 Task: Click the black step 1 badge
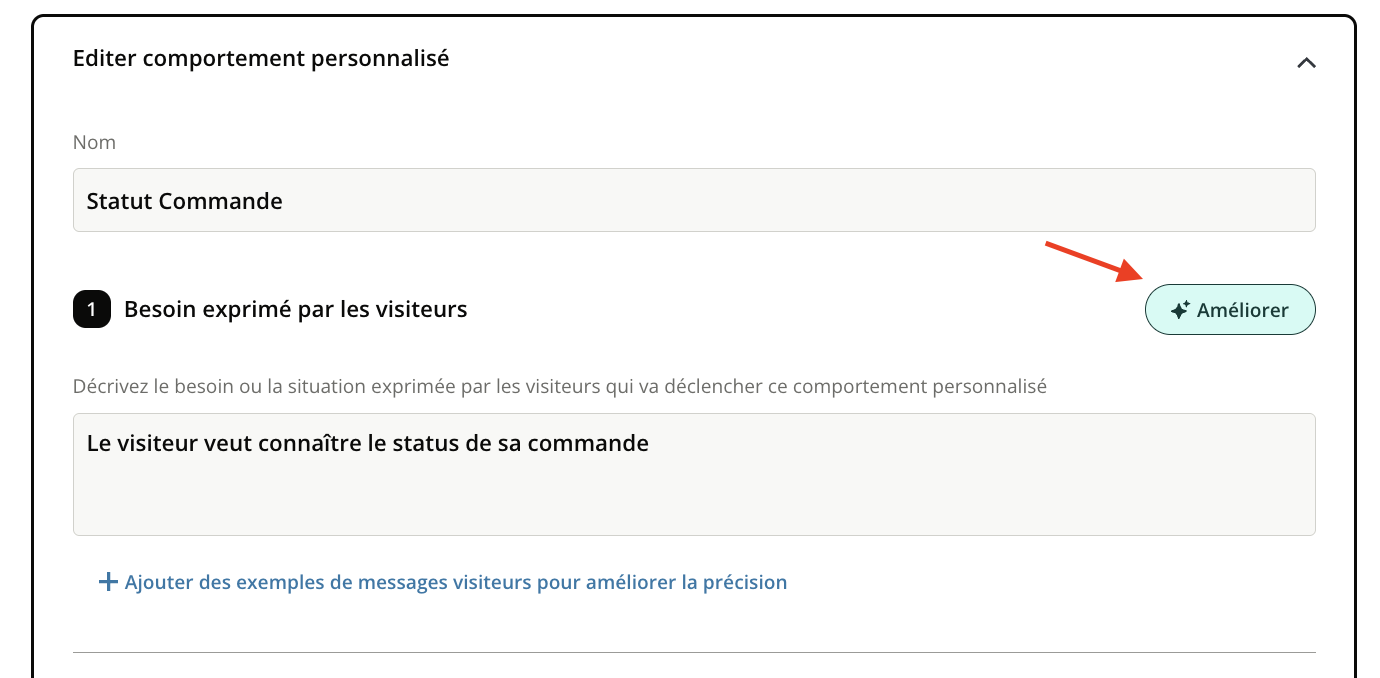[x=91, y=310]
